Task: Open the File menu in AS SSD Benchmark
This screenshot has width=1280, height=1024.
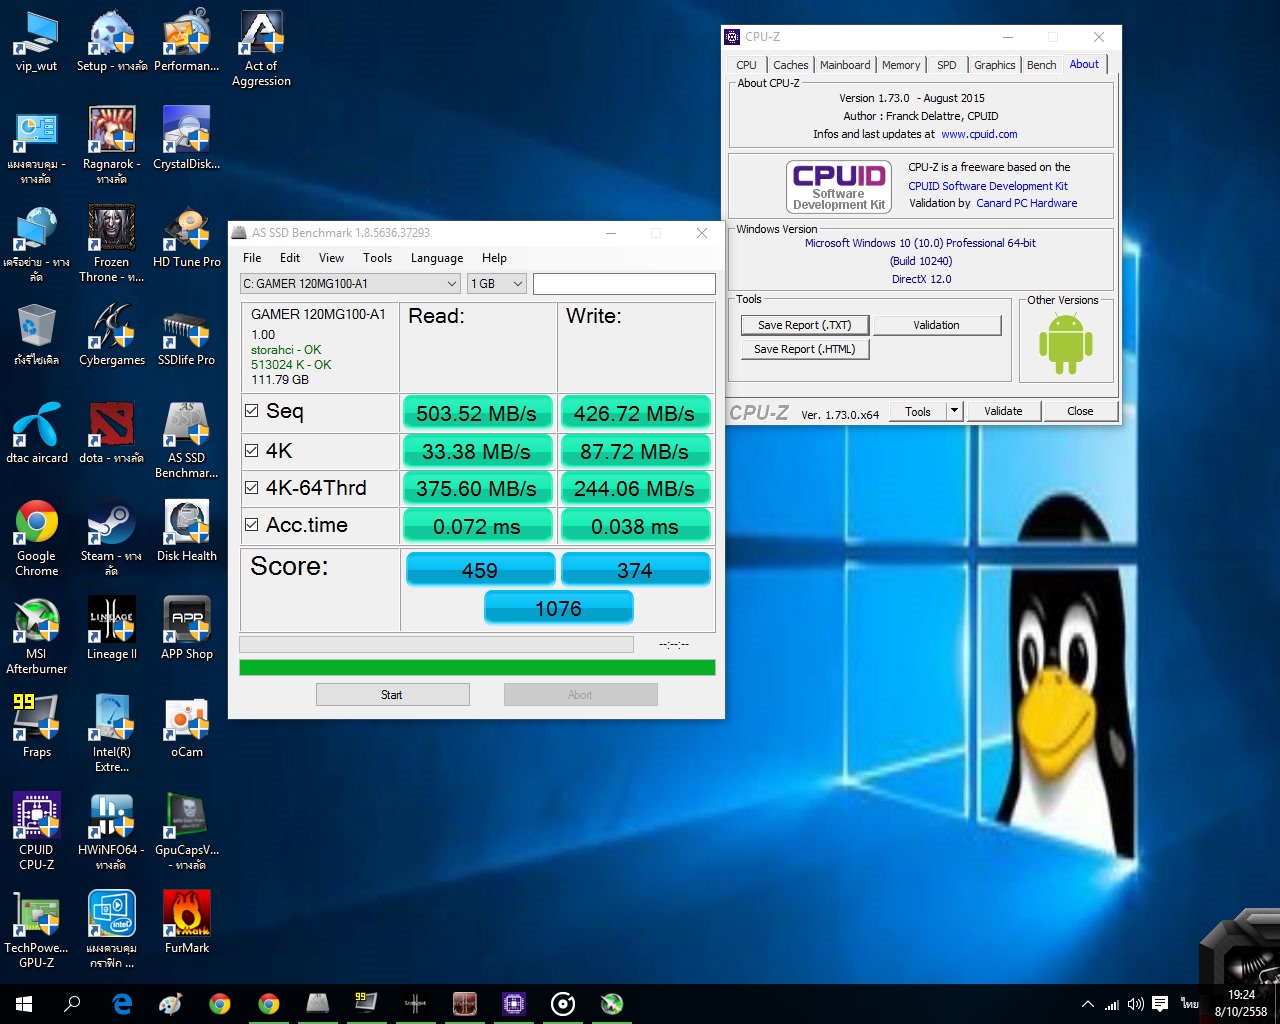Action: click(x=252, y=258)
